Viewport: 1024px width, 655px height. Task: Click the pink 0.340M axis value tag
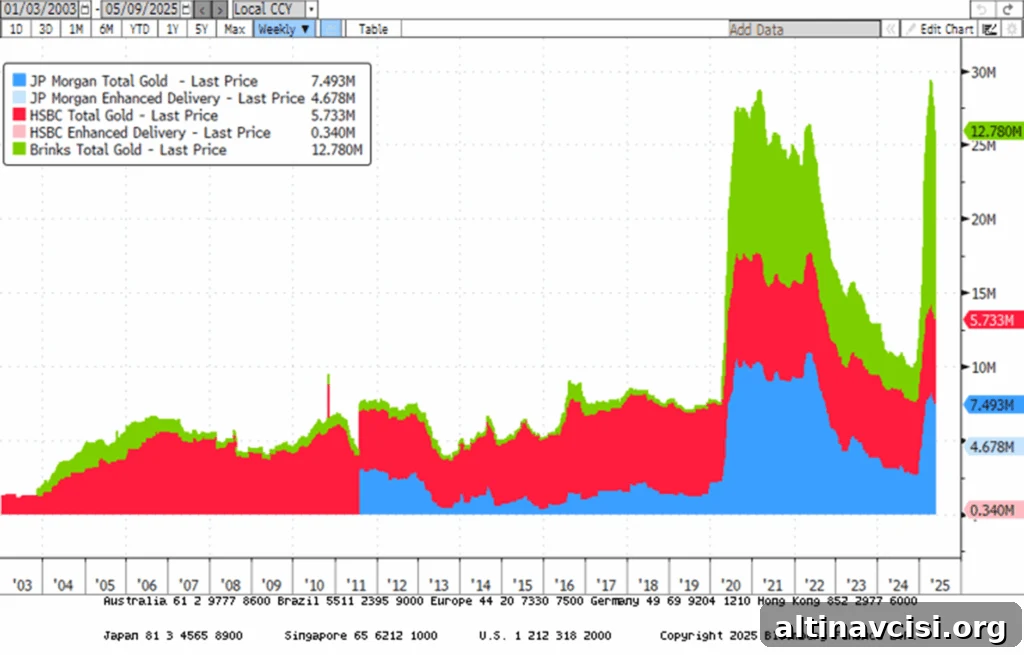[994, 510]
